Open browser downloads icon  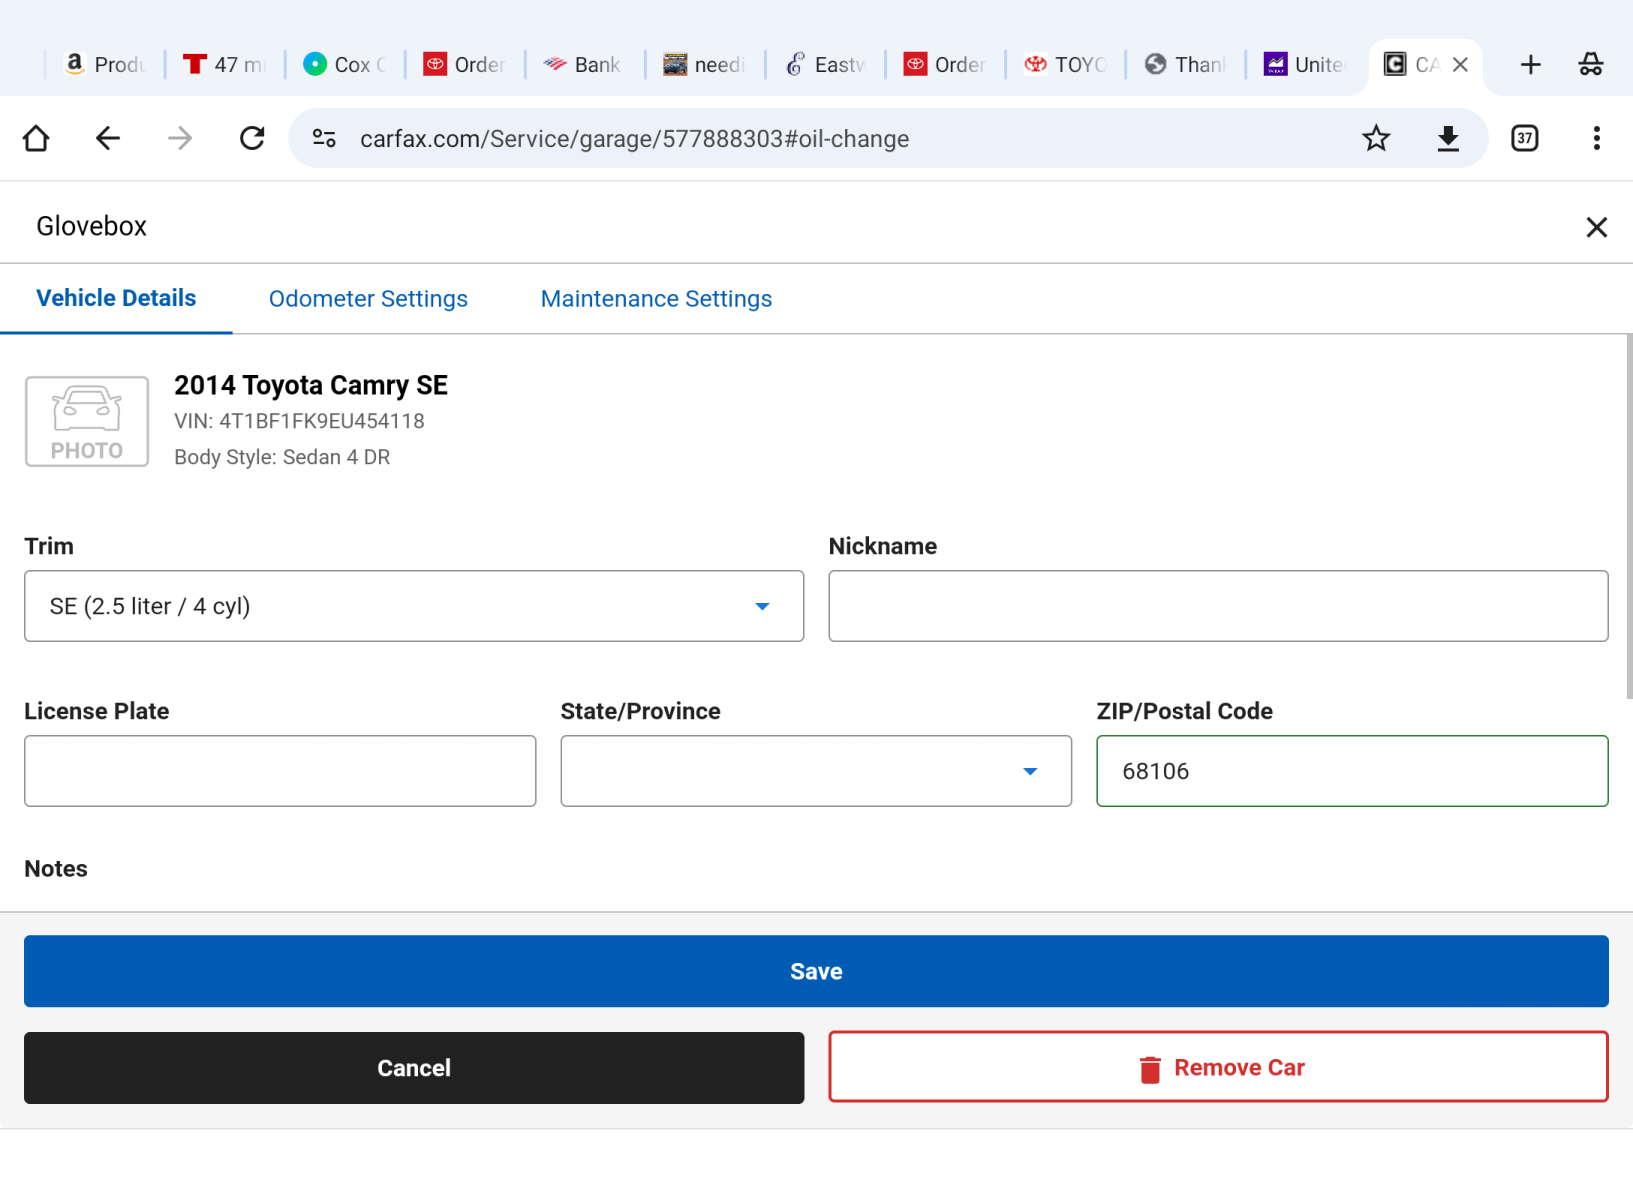pyautogui.click(x=1447, y=138)
